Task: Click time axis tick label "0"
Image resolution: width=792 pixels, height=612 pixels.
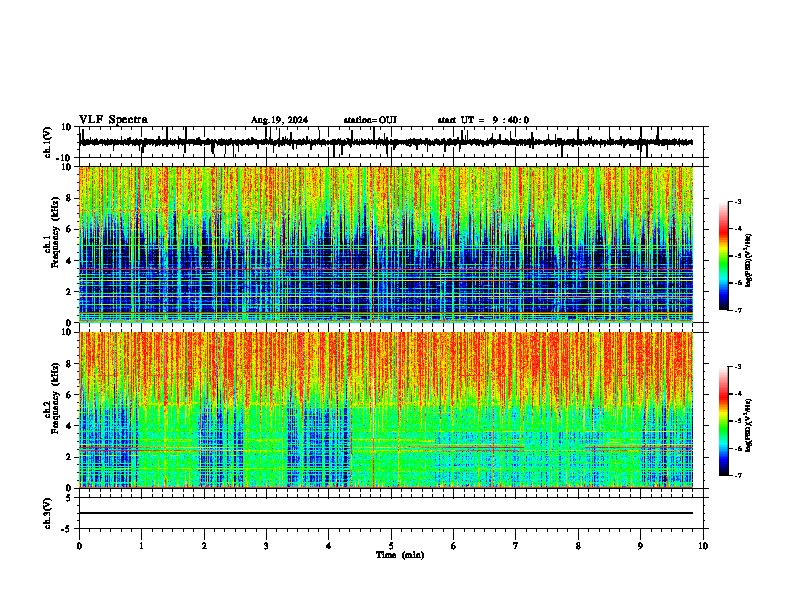Action: [79, 546]
